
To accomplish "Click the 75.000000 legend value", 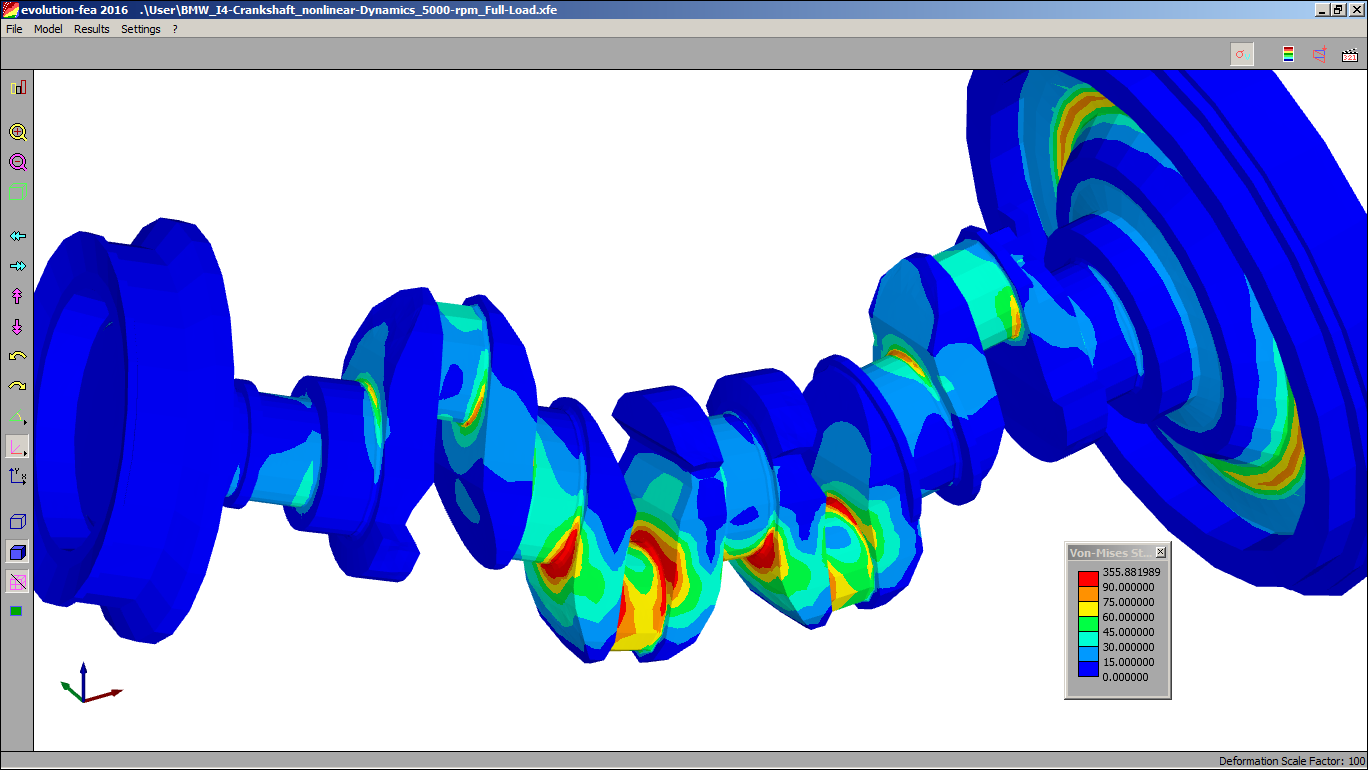I will (1128, 602).
